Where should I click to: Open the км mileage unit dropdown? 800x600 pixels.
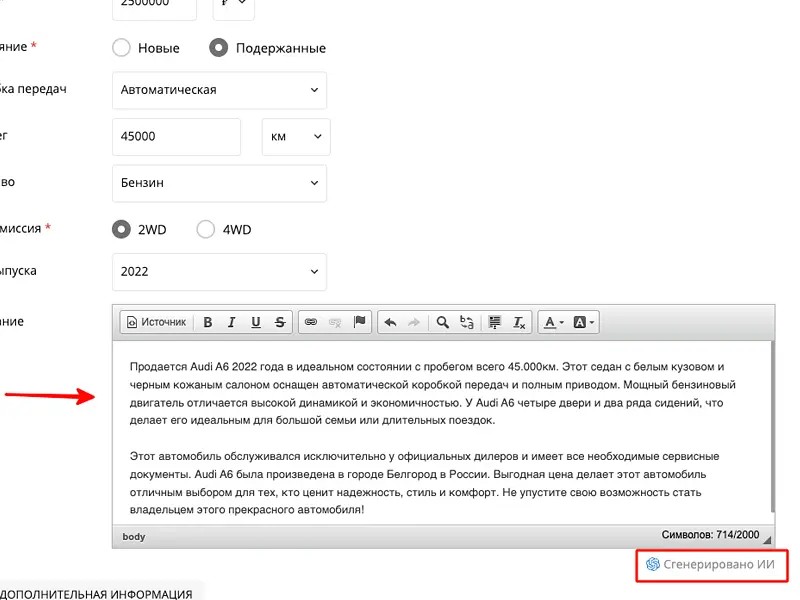tap(296, 137)
